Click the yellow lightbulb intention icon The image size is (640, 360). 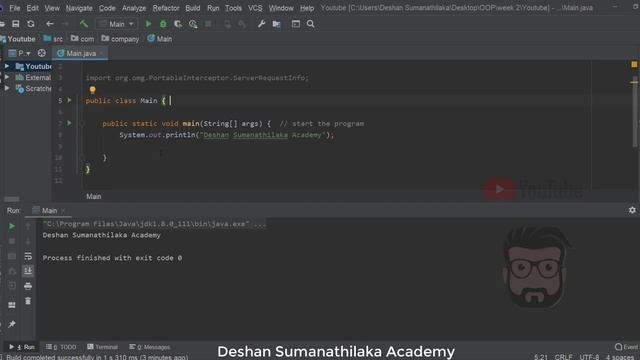93,89
